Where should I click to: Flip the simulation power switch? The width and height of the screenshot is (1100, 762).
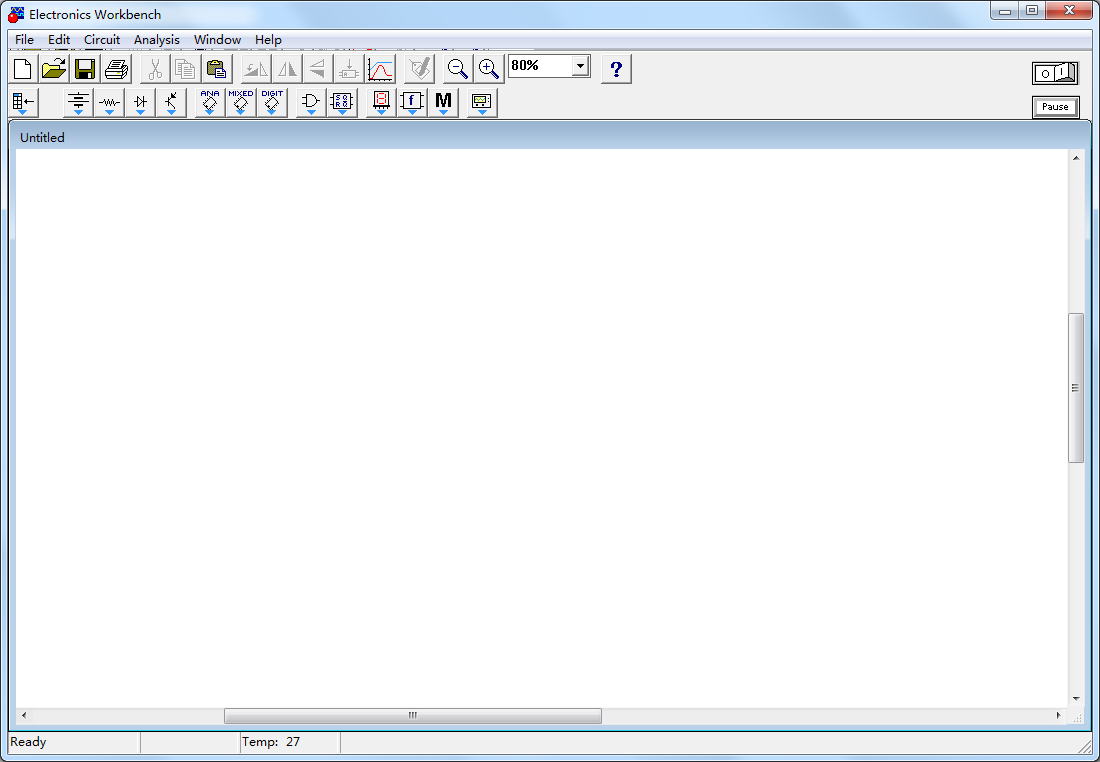[x=1055, y=73]
